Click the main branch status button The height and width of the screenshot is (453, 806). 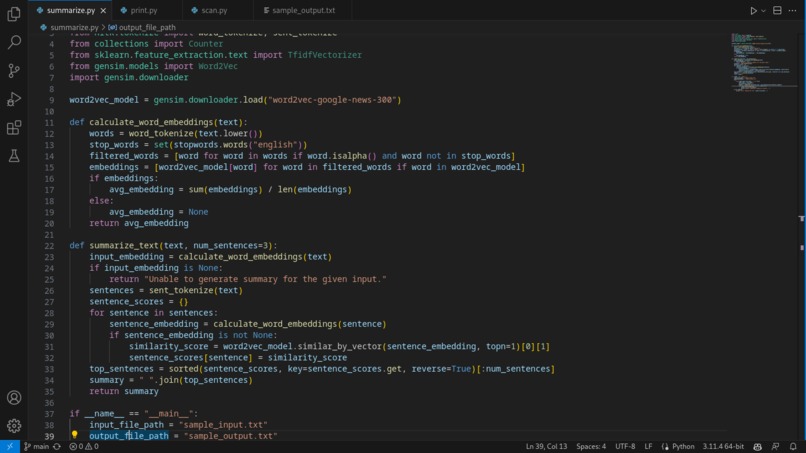coord(36,446)
